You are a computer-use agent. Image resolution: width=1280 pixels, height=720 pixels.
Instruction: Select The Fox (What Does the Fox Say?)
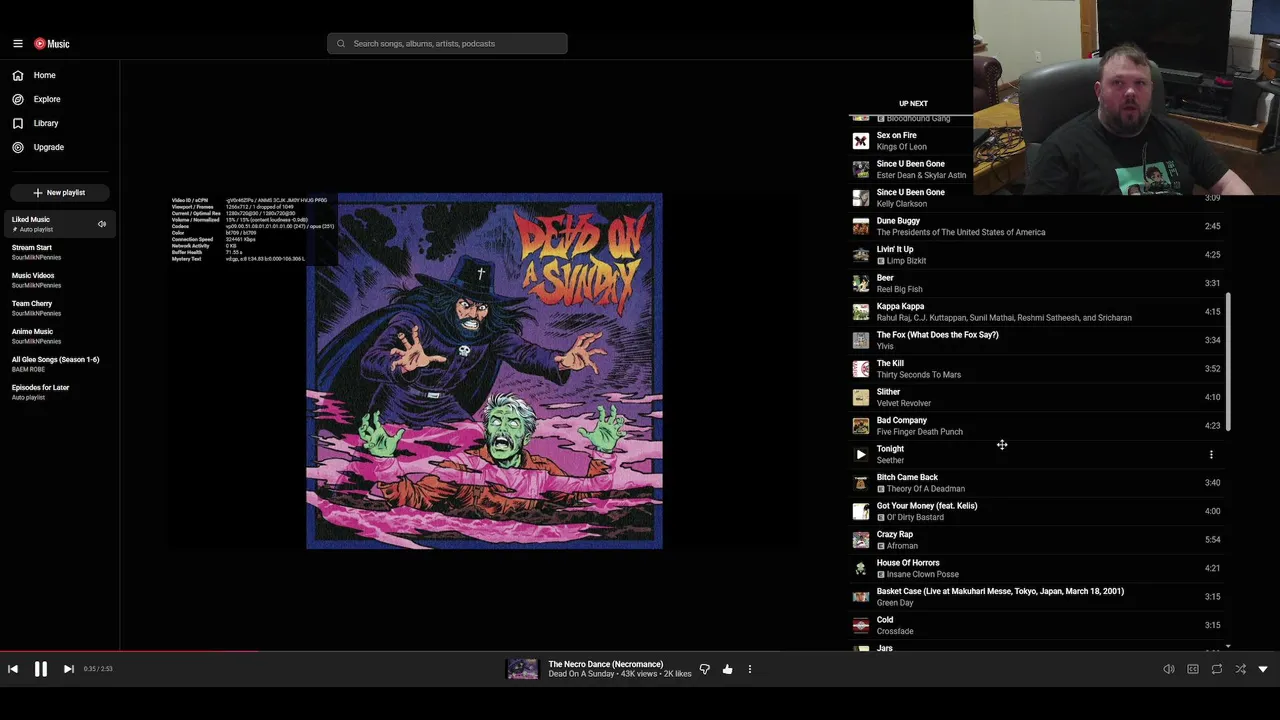click(1036, 340)
